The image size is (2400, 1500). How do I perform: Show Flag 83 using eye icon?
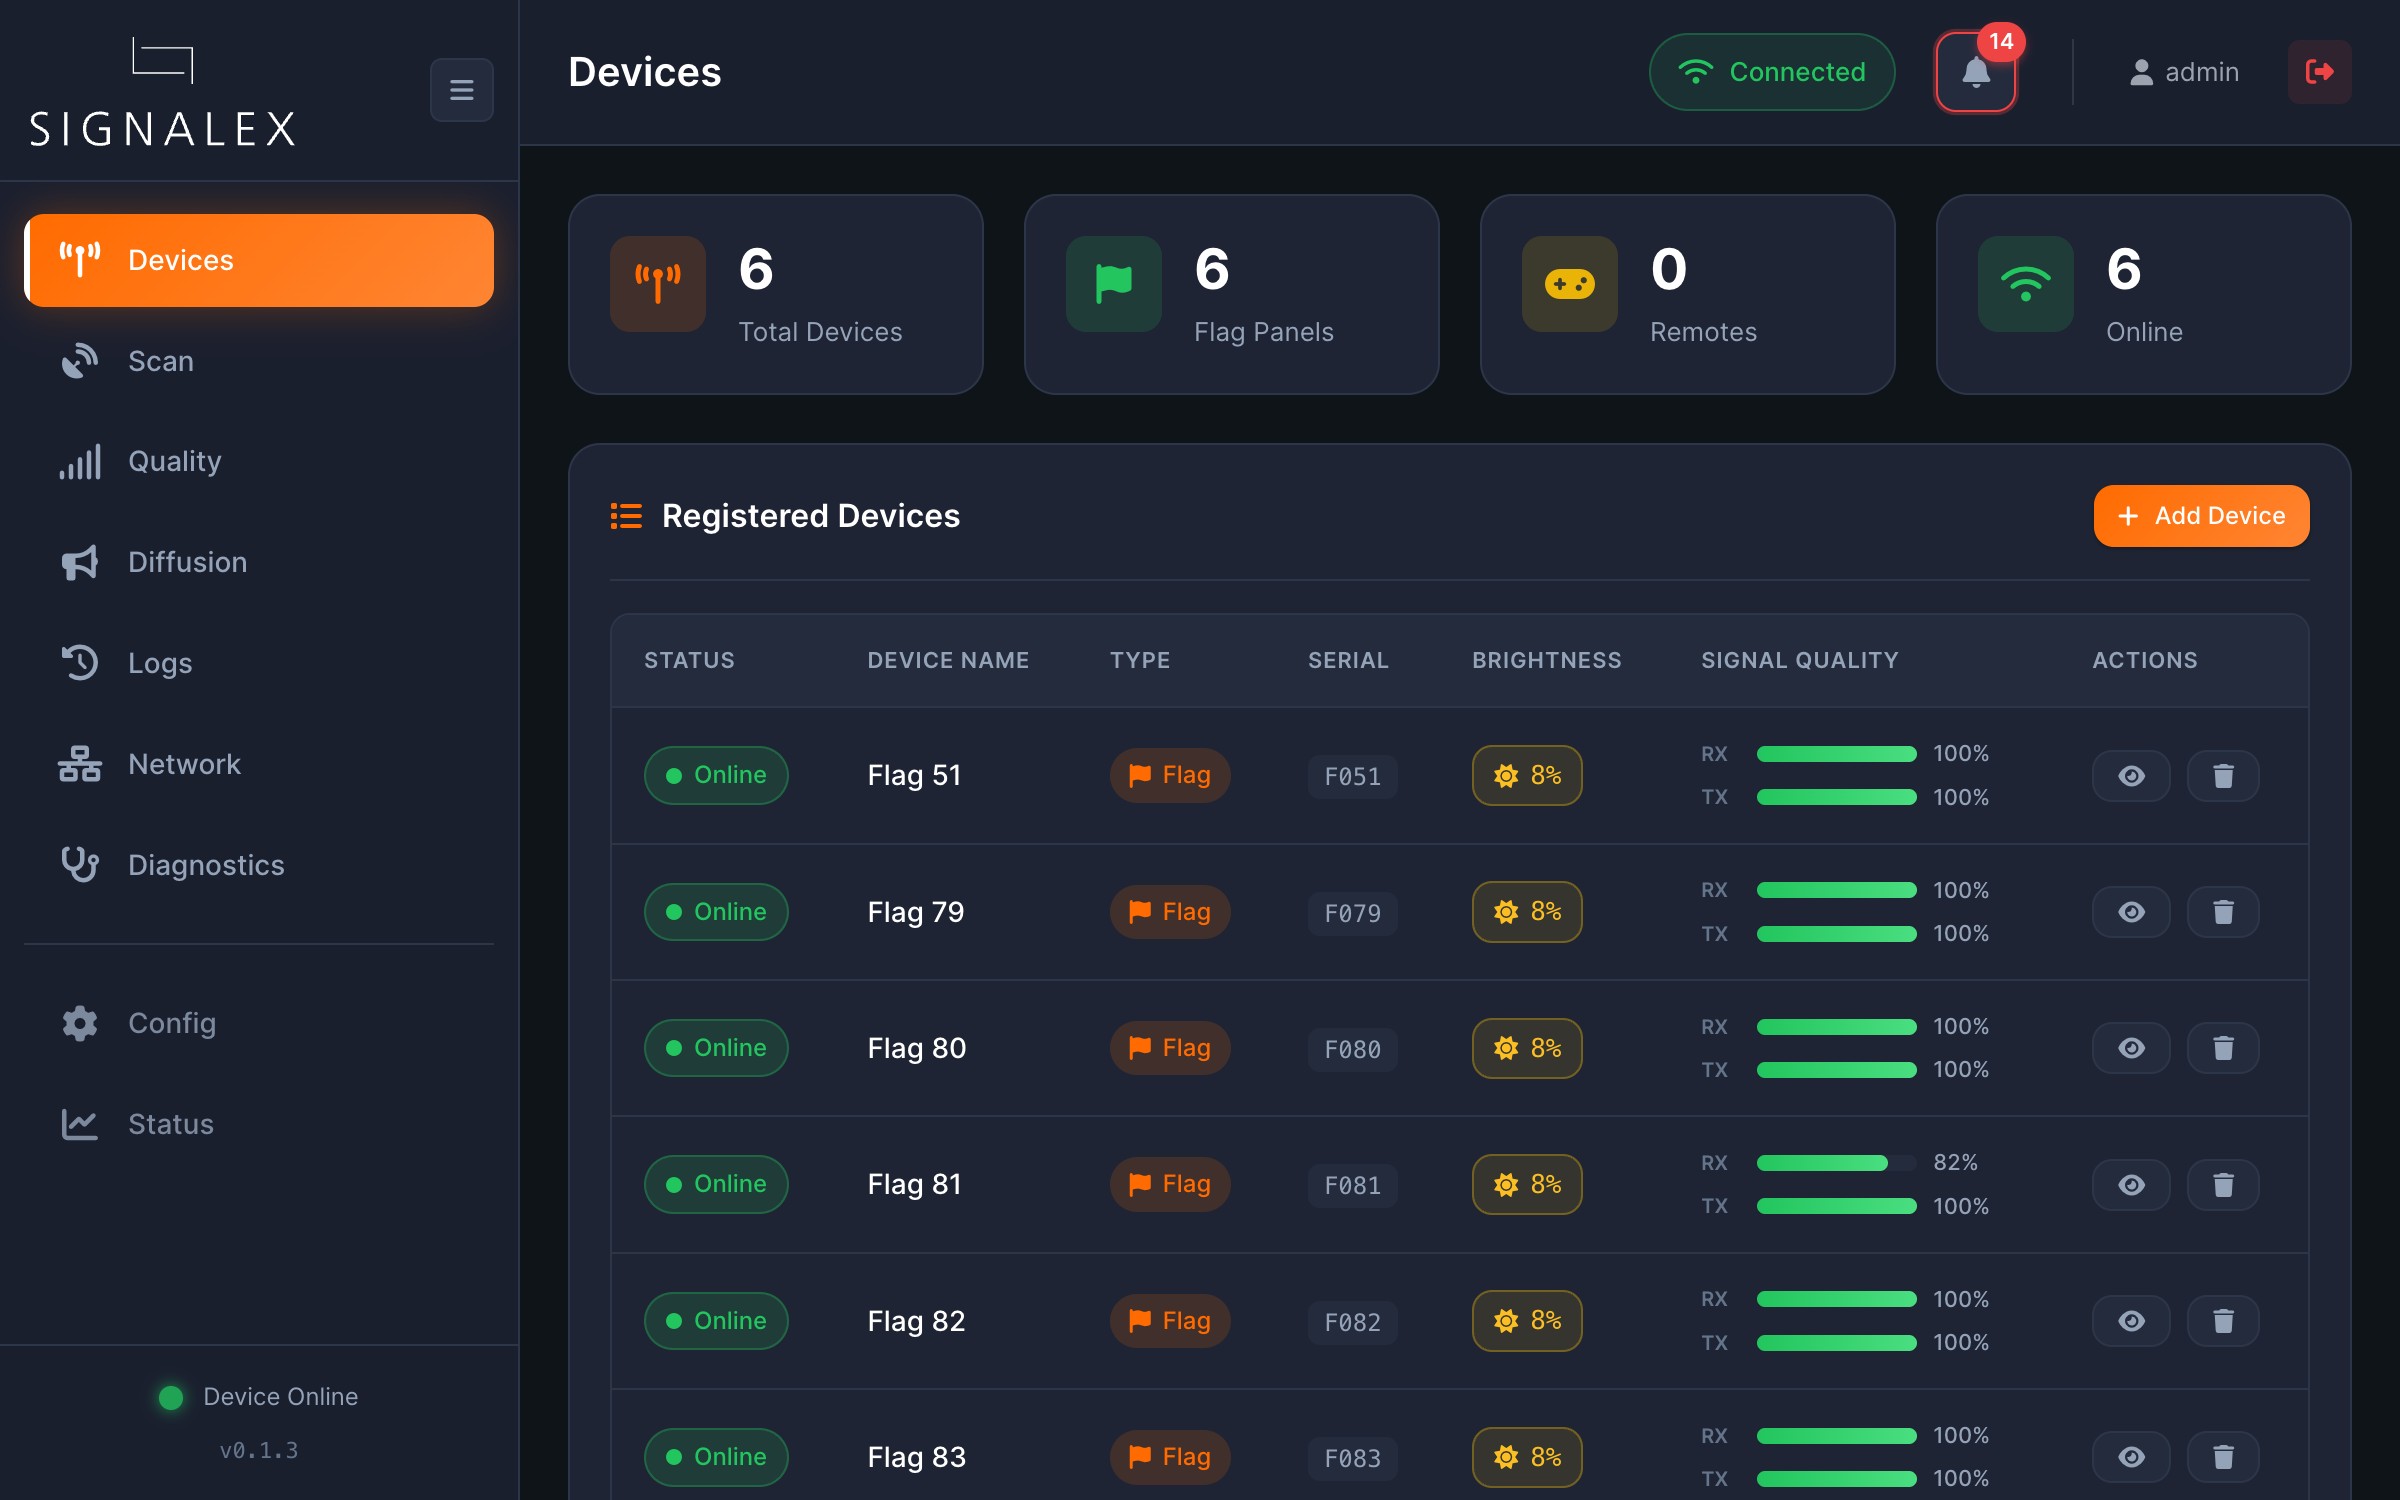click(x=2131, y=1457)
